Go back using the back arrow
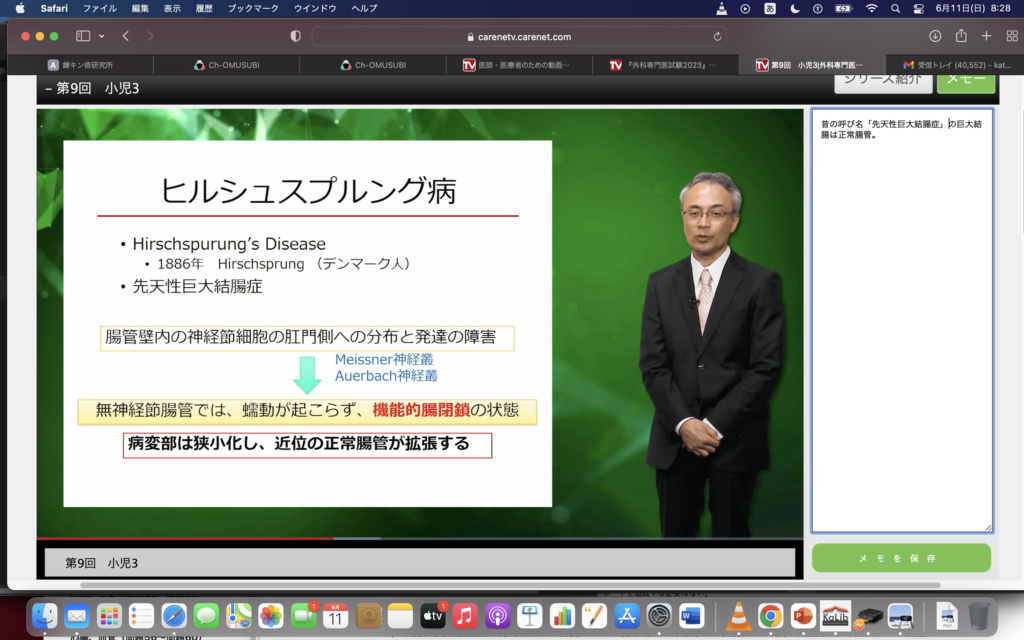Image resolution: width=1024 pixels, height=640 pixels. coord(126,36)
